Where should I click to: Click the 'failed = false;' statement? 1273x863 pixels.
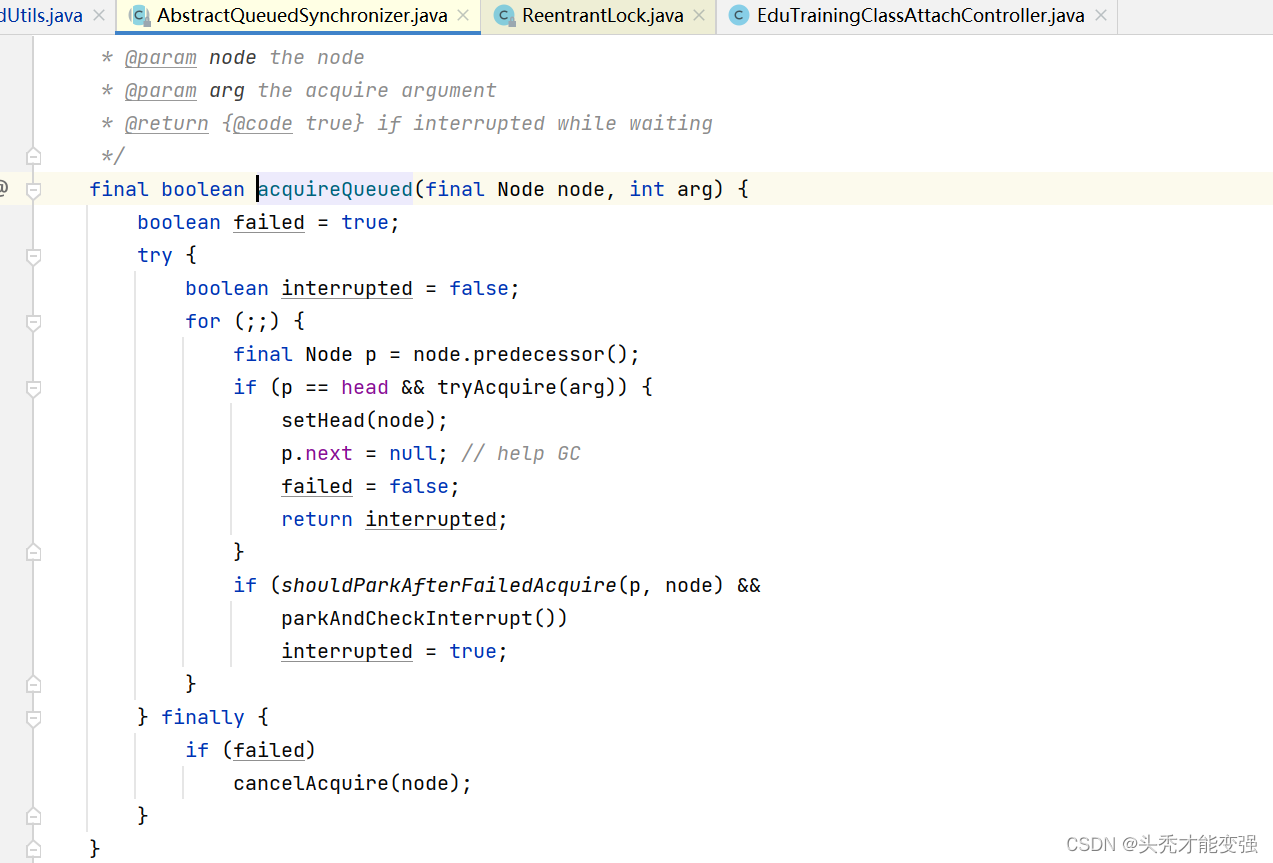(x=370, y=486)
